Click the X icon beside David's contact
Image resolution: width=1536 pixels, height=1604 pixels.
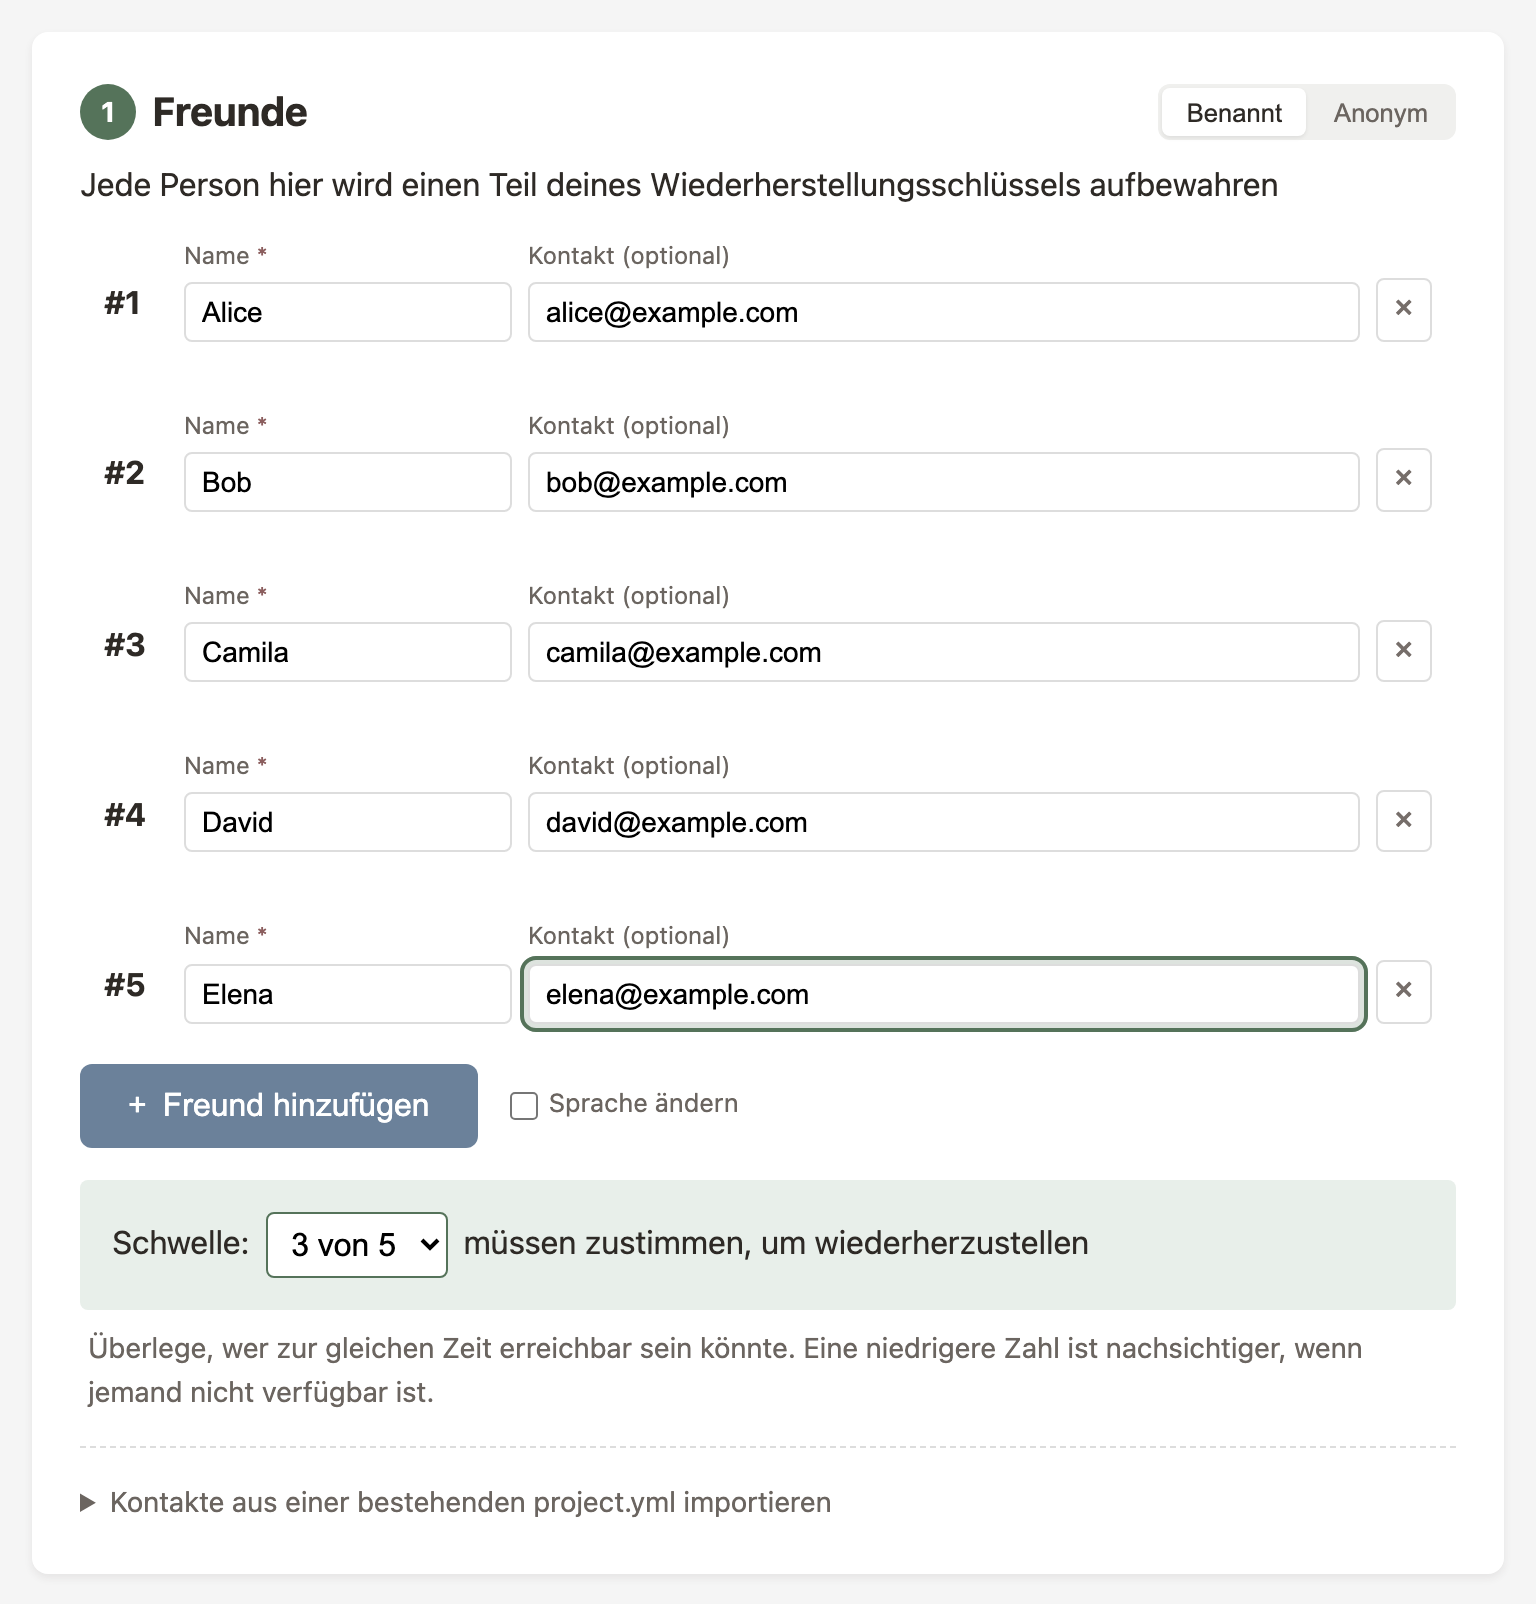tap(1403, 821)
